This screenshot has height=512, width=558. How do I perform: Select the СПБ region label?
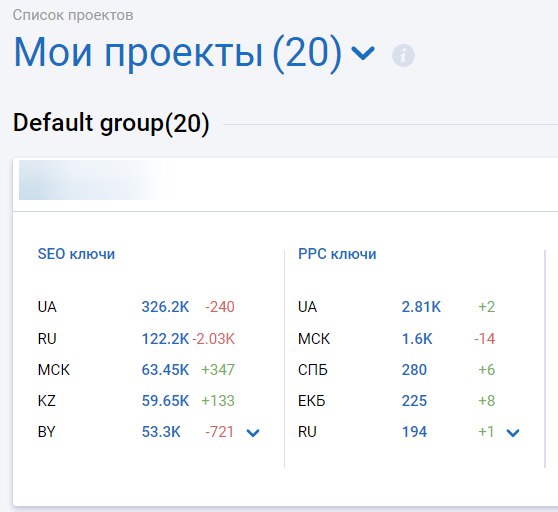[x=313, y=370]
